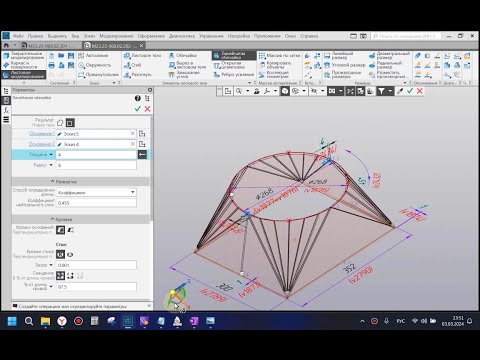Image resolution: width=480 pixels, height=360 pixels.
Task: Select the second Смещение offset mode
Action: (x=70, y=276)
